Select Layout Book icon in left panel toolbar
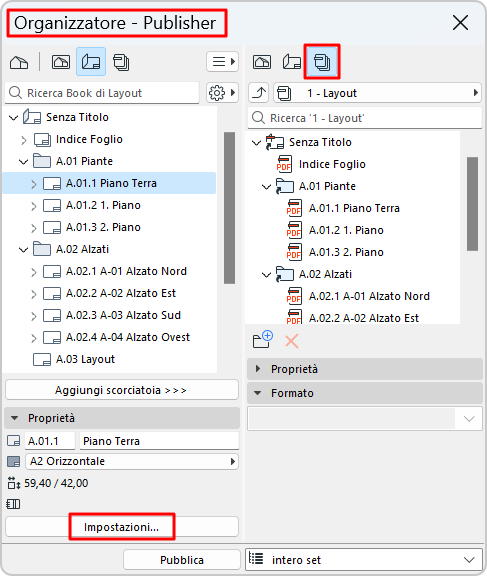This screenshot has height=576, width=487. (91, 62)
